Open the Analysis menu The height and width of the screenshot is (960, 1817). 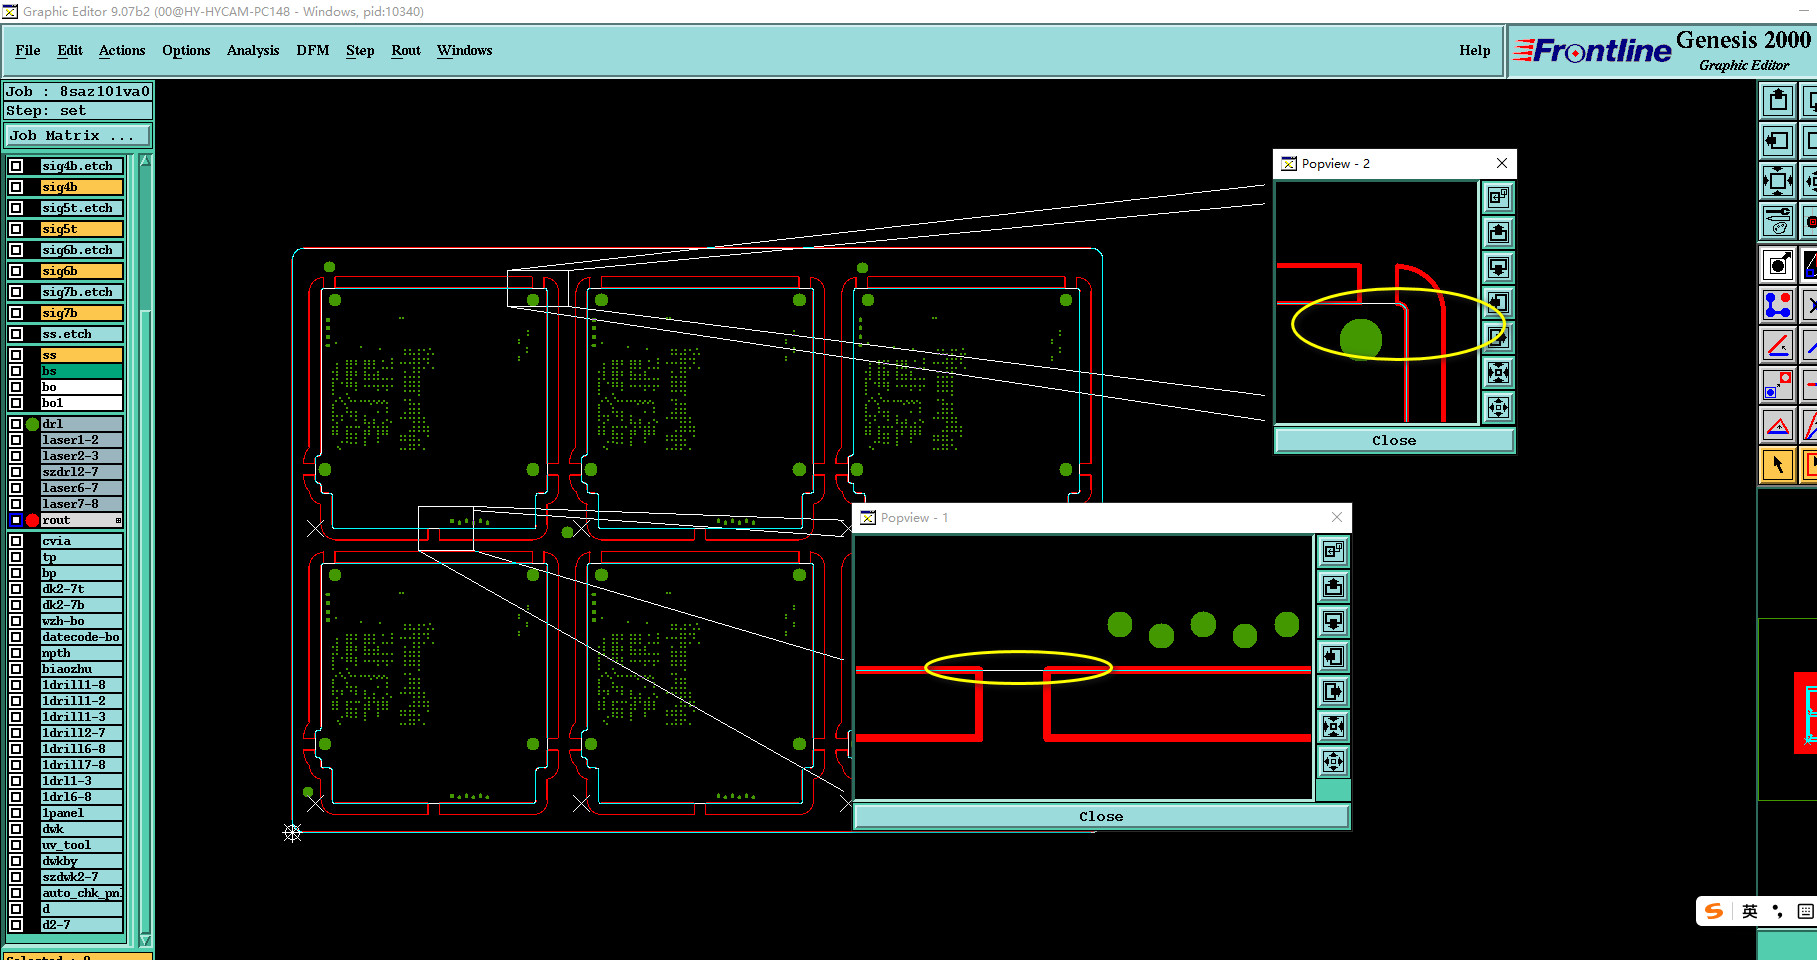[253, 50]
